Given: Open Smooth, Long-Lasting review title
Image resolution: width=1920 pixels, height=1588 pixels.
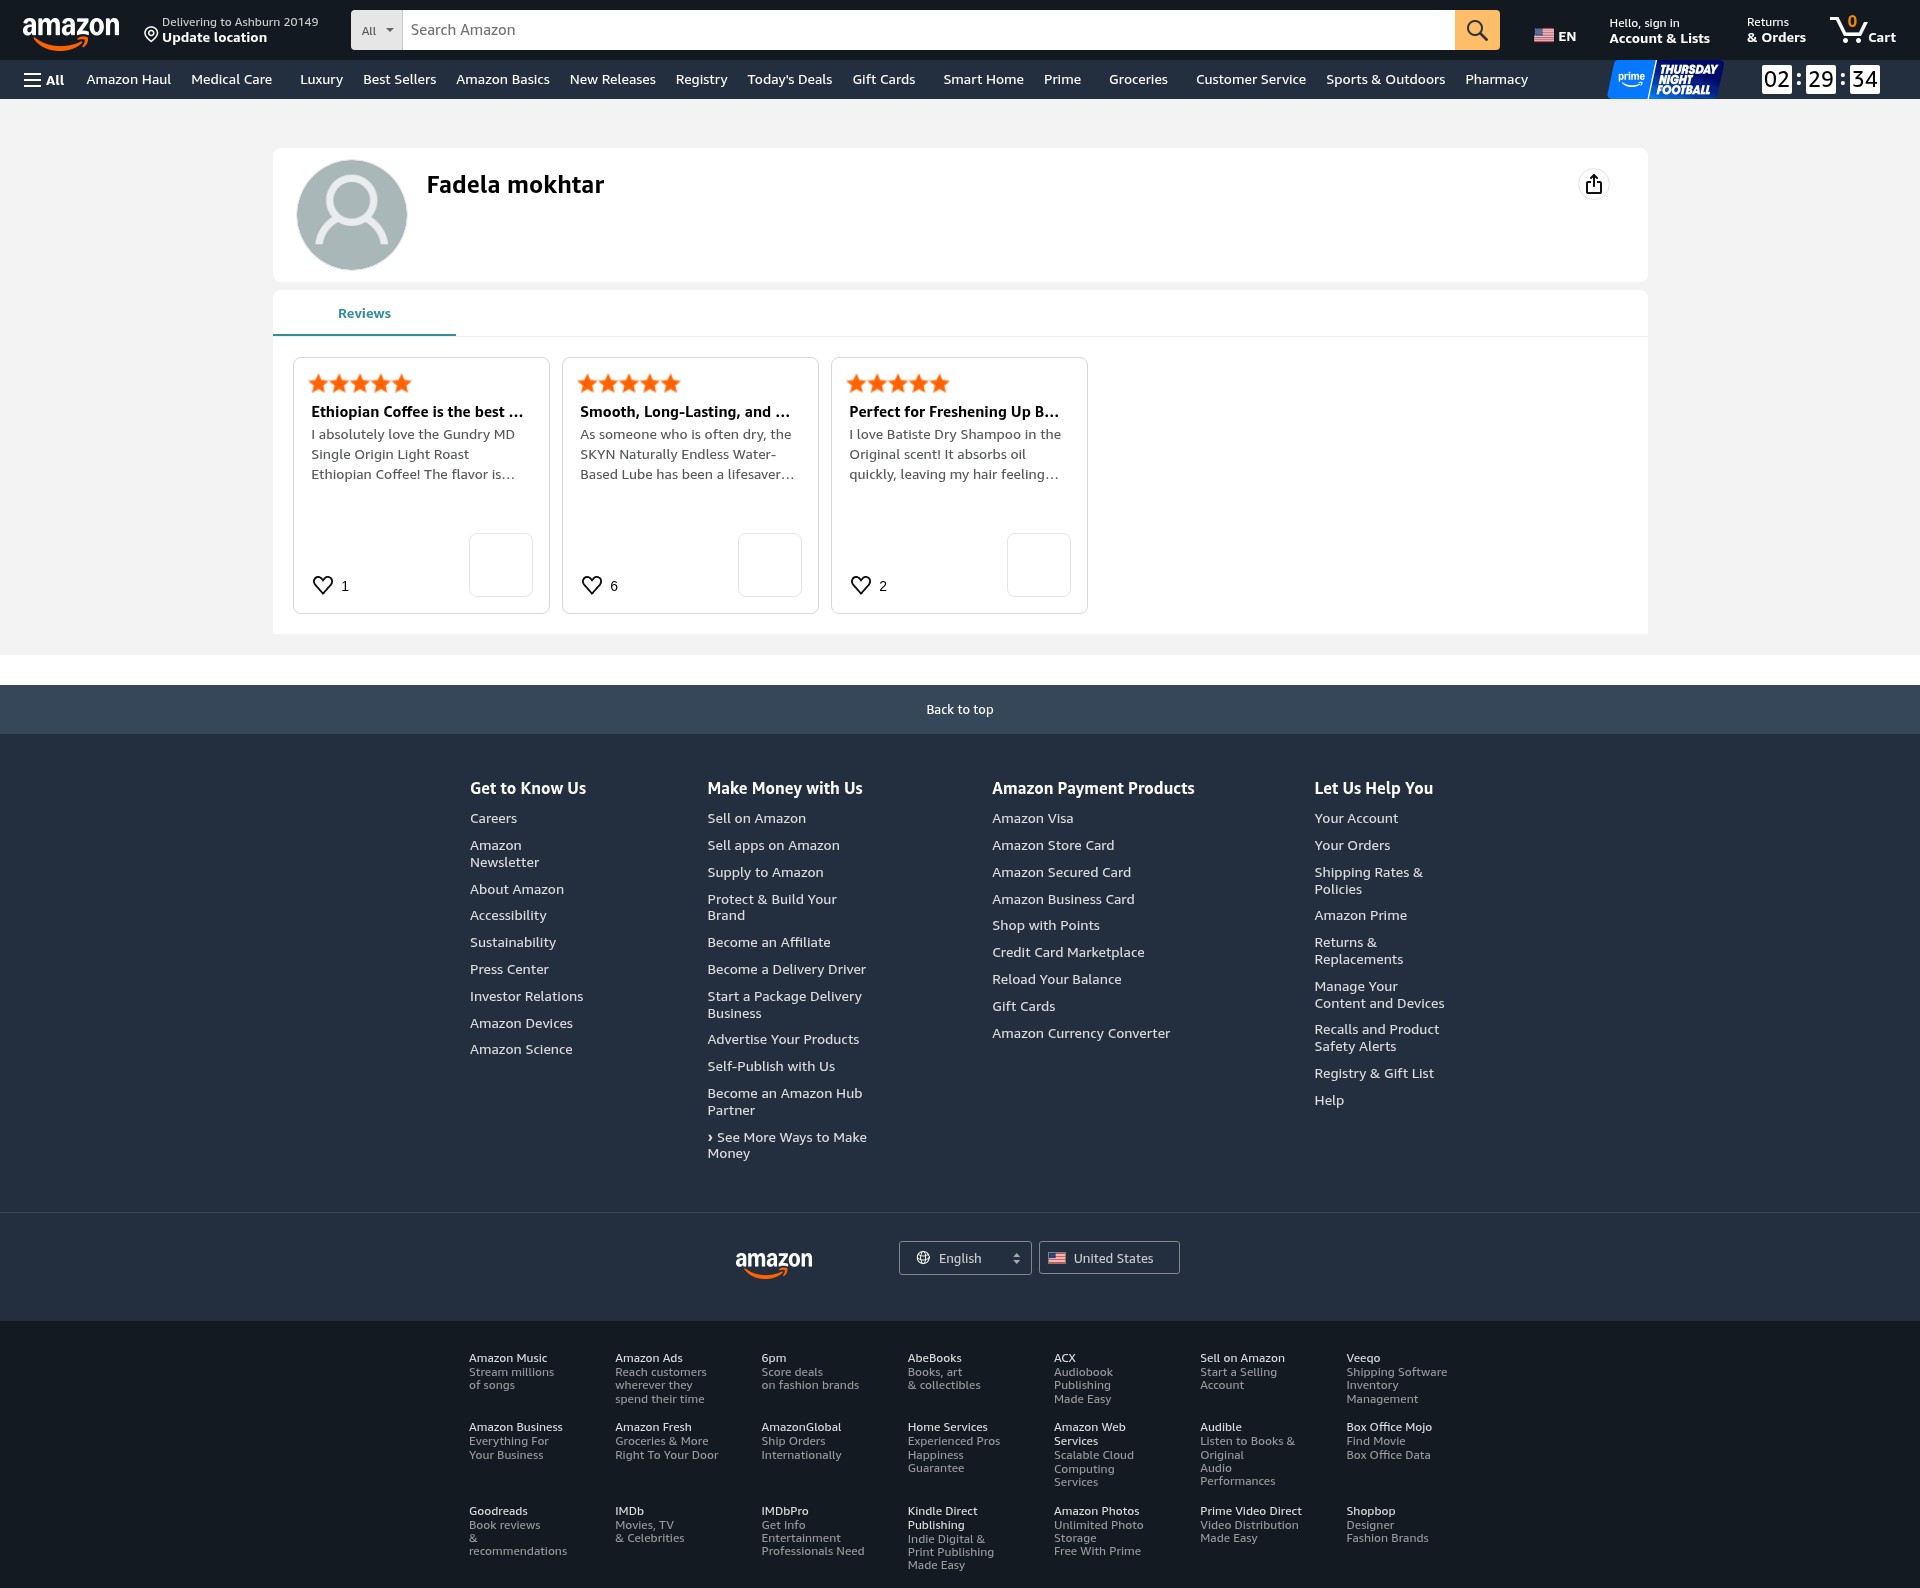Looking at the screenshot, I should 685,411.
